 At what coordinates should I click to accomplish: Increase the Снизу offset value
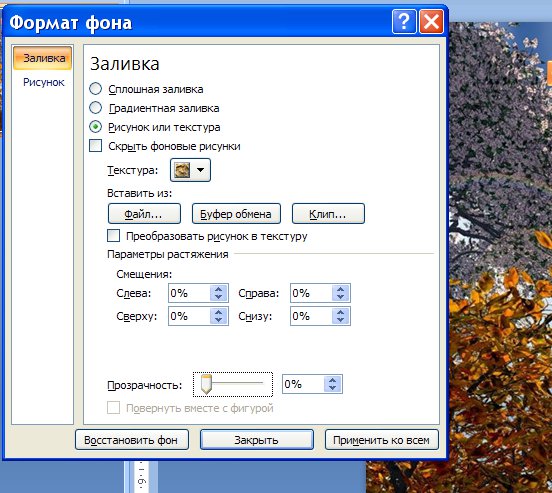pyautogui.click(x=340, y=312)
